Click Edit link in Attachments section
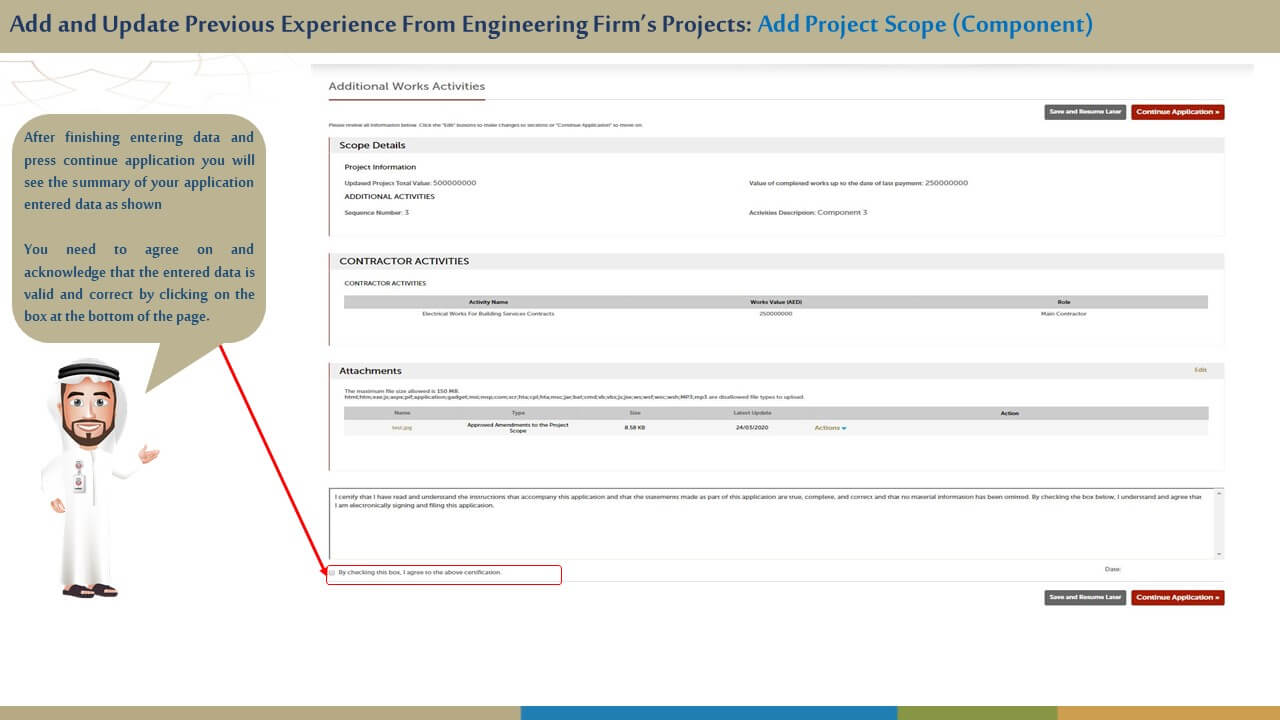1280x720 pixels. pyautogui.click(x=1200, y=370)
